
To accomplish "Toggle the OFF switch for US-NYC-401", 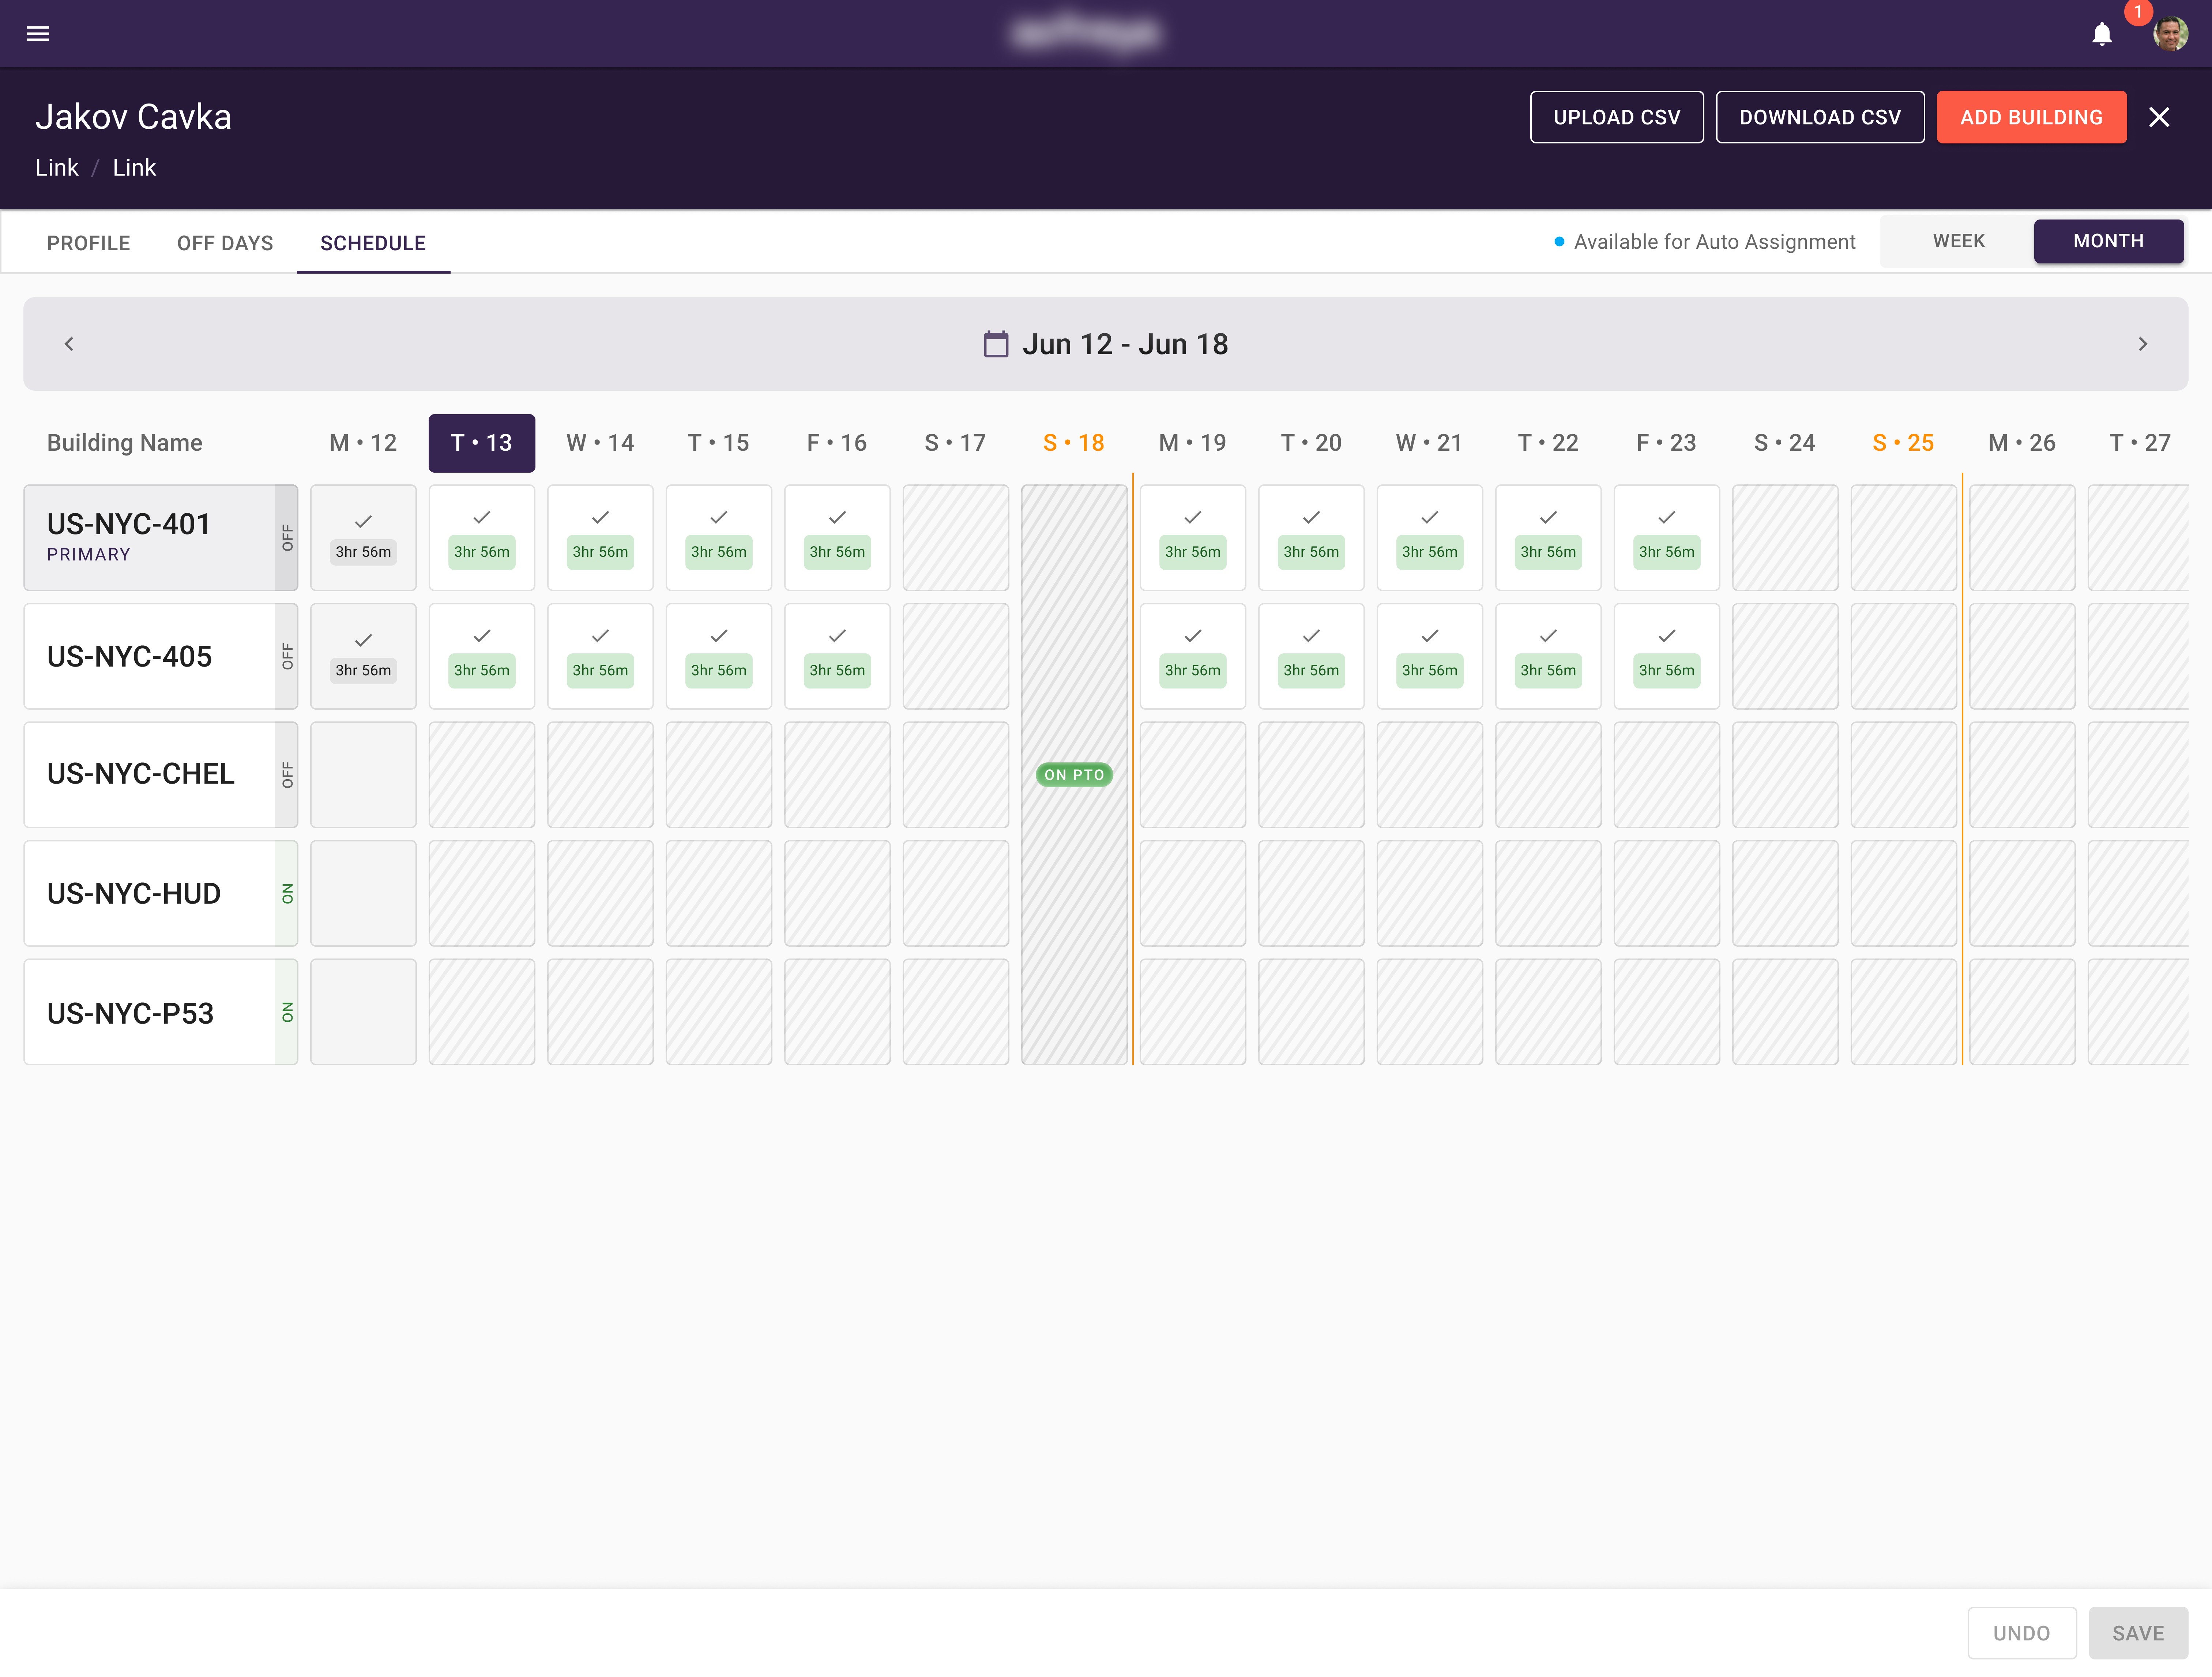I will (287, 538).
